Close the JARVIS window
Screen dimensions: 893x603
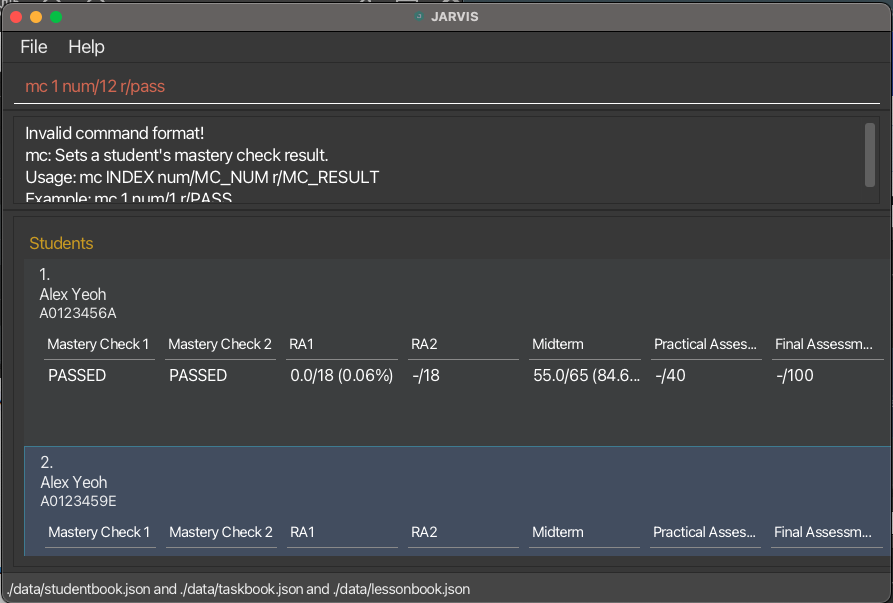(x=16, y=17)
